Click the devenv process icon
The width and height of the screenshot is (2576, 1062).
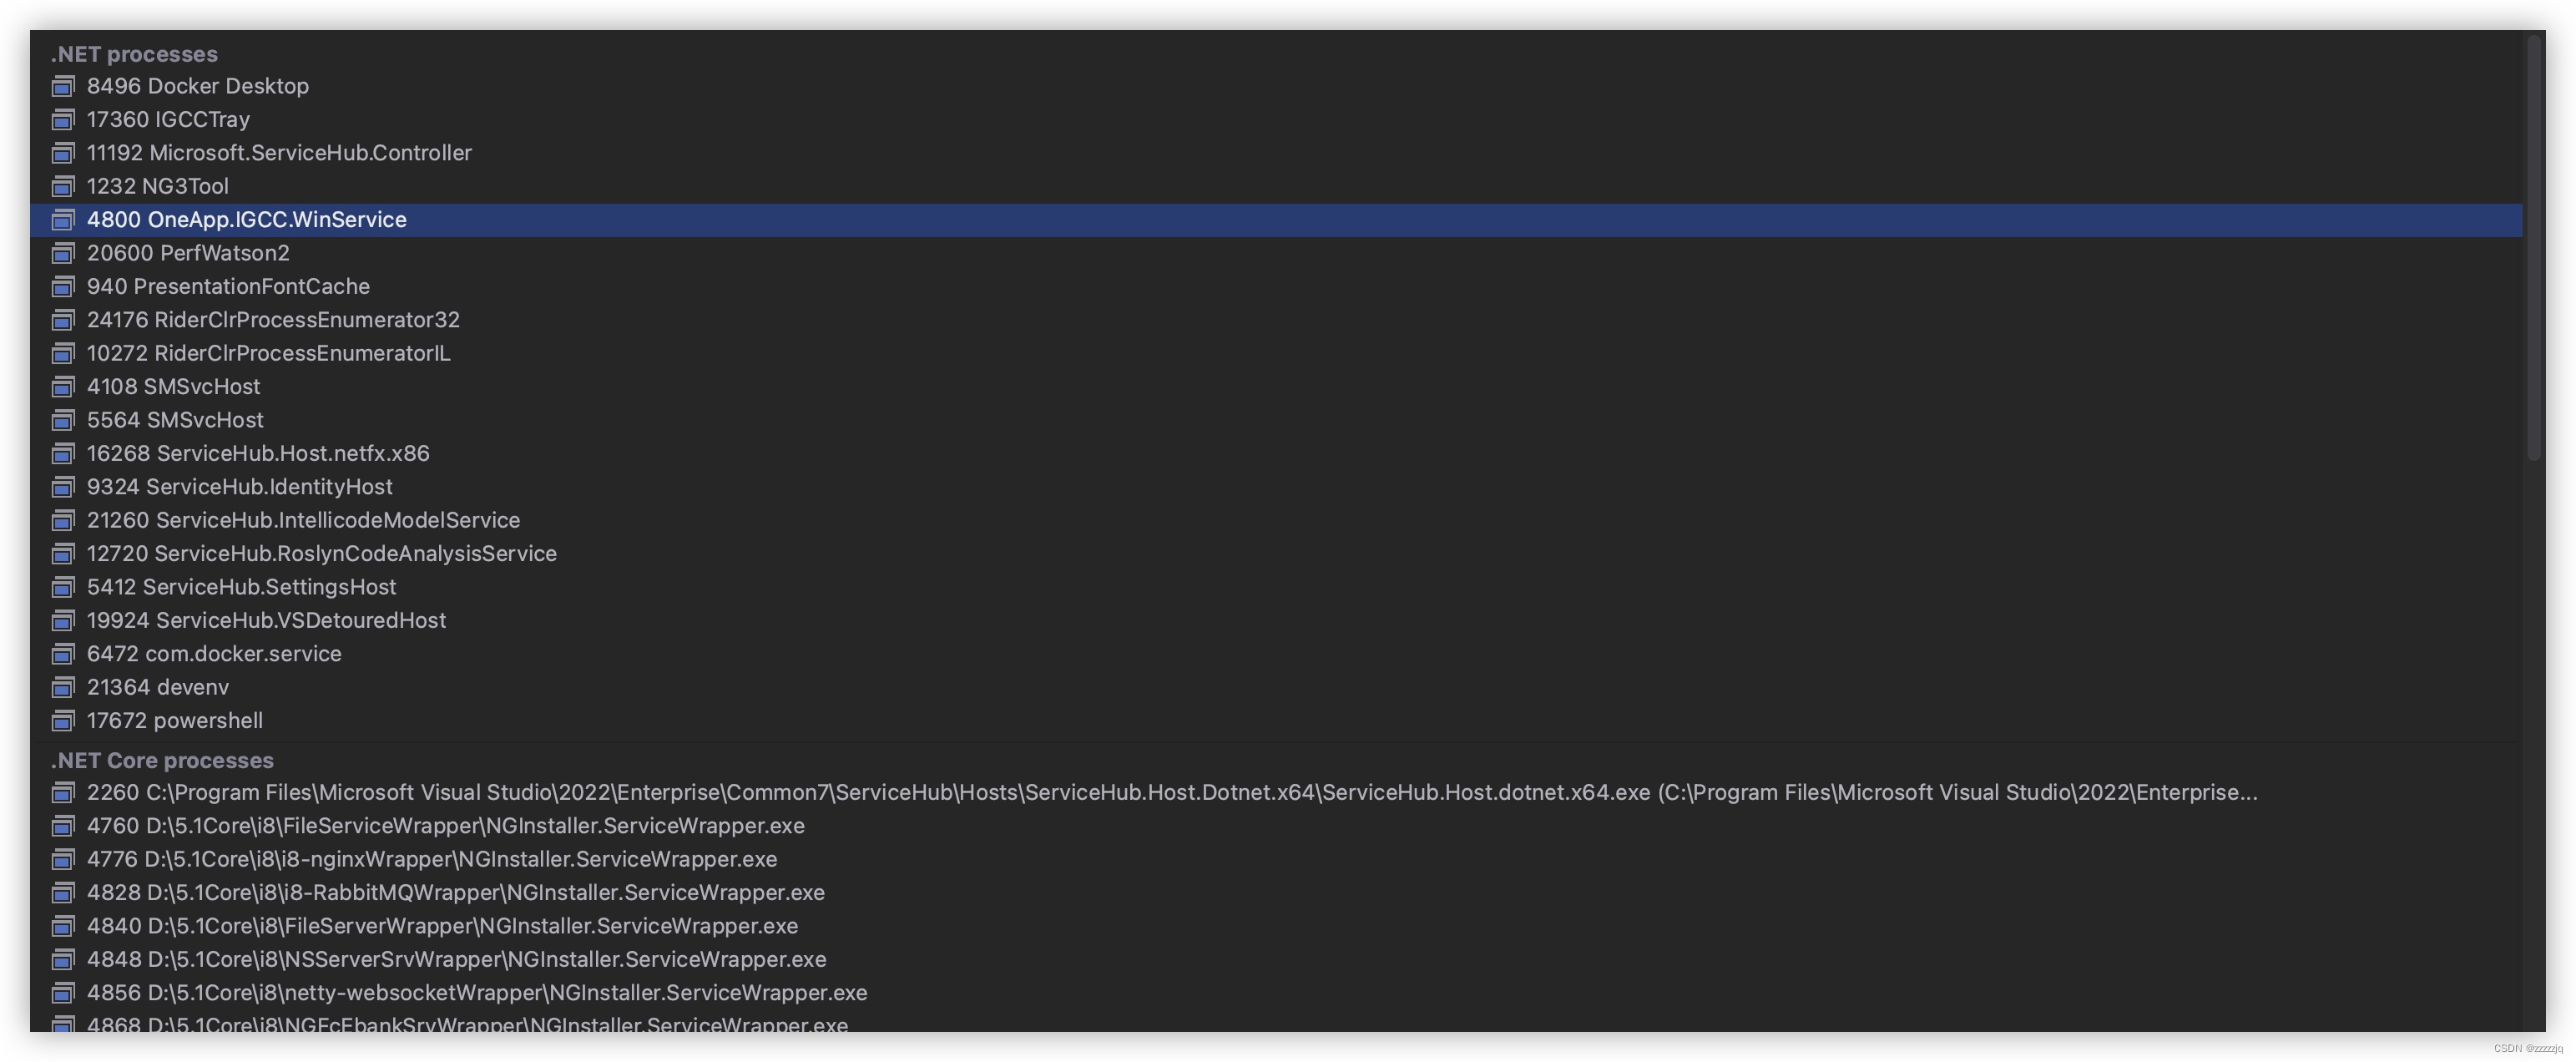click(62, 687)
